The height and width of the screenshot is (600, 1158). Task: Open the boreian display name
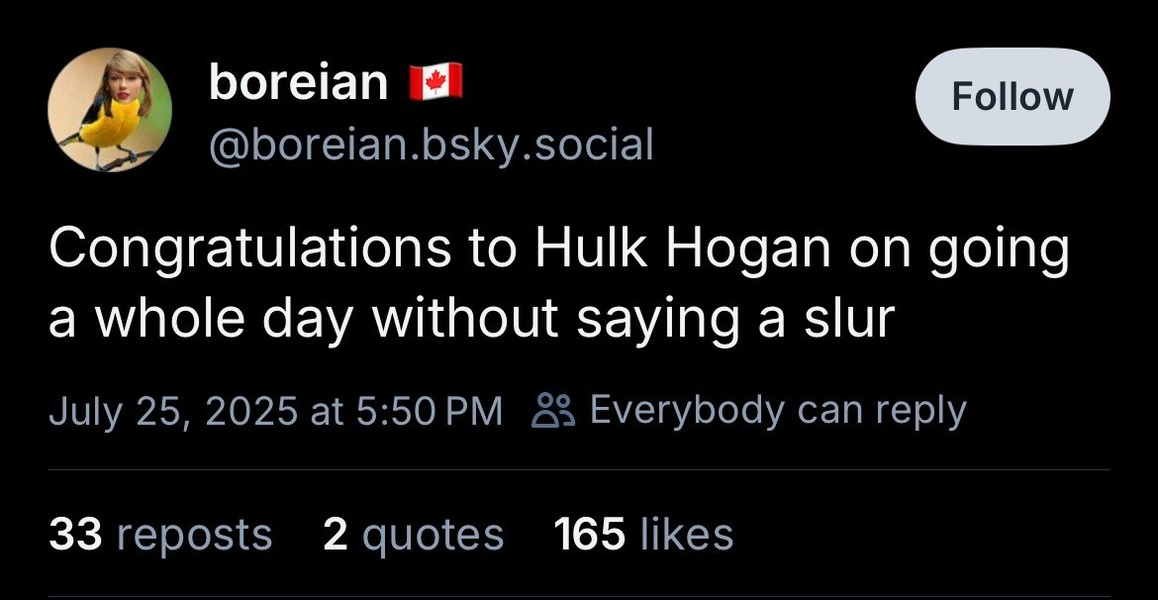298,81
